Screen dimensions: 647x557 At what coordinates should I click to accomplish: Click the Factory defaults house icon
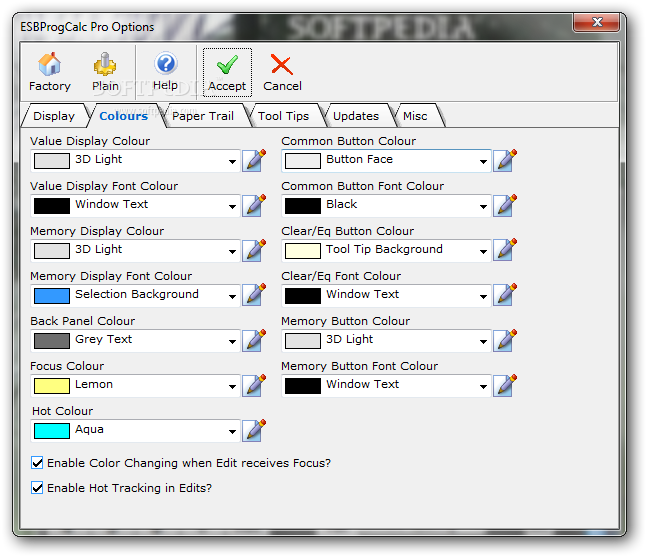coord(50,64)
